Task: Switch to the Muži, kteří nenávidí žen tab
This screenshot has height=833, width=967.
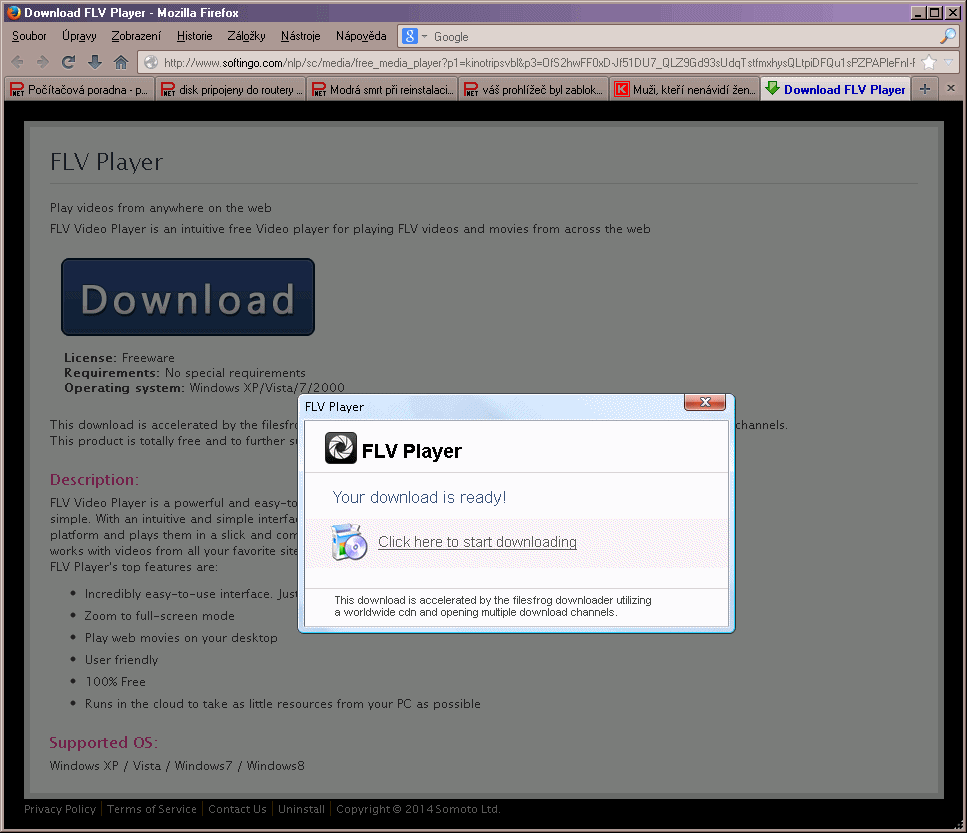Action: [686, 89]
